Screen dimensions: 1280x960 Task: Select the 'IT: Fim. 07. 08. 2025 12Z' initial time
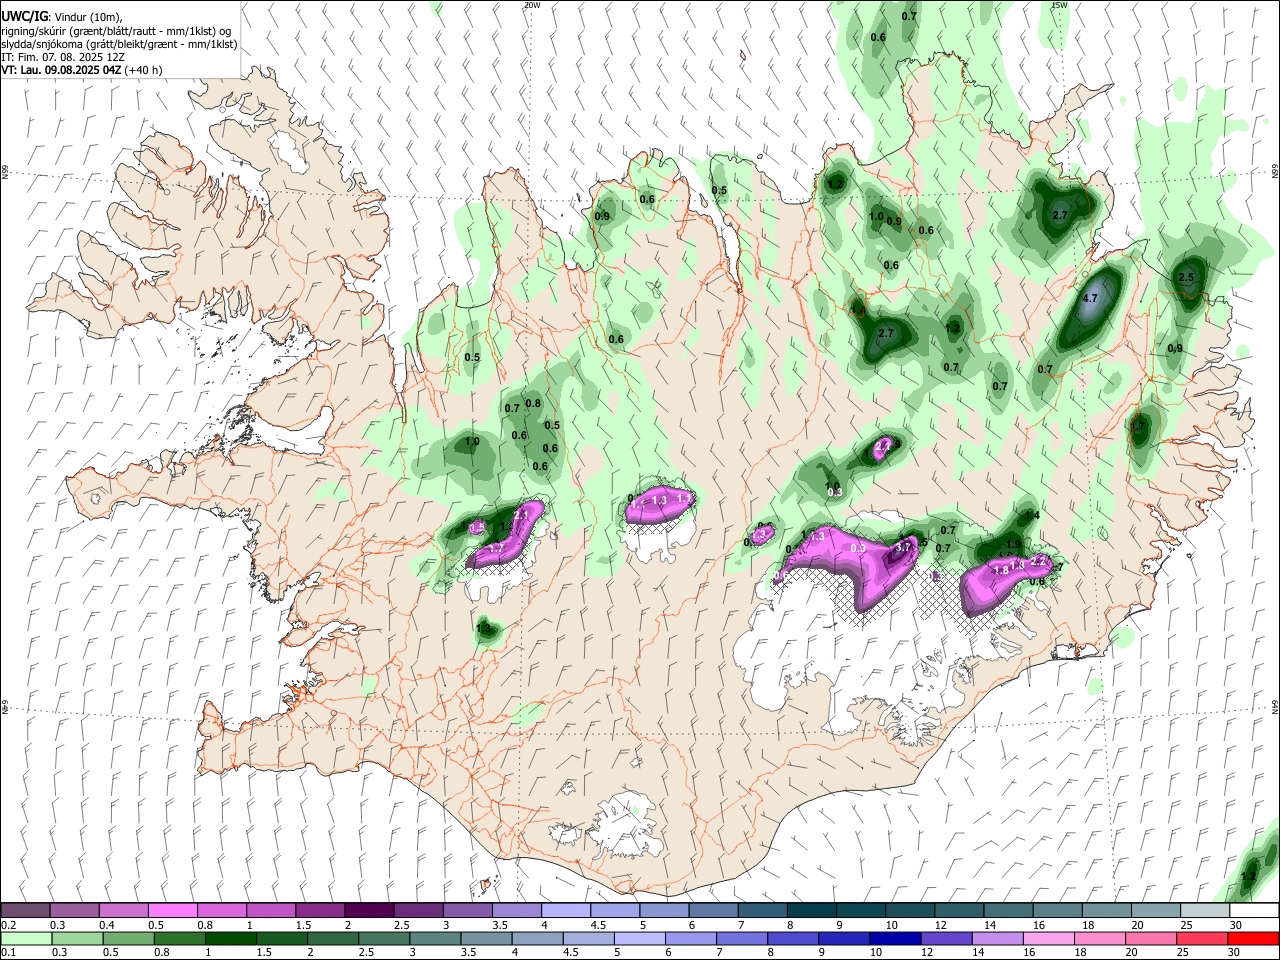(x=64, y=57)
